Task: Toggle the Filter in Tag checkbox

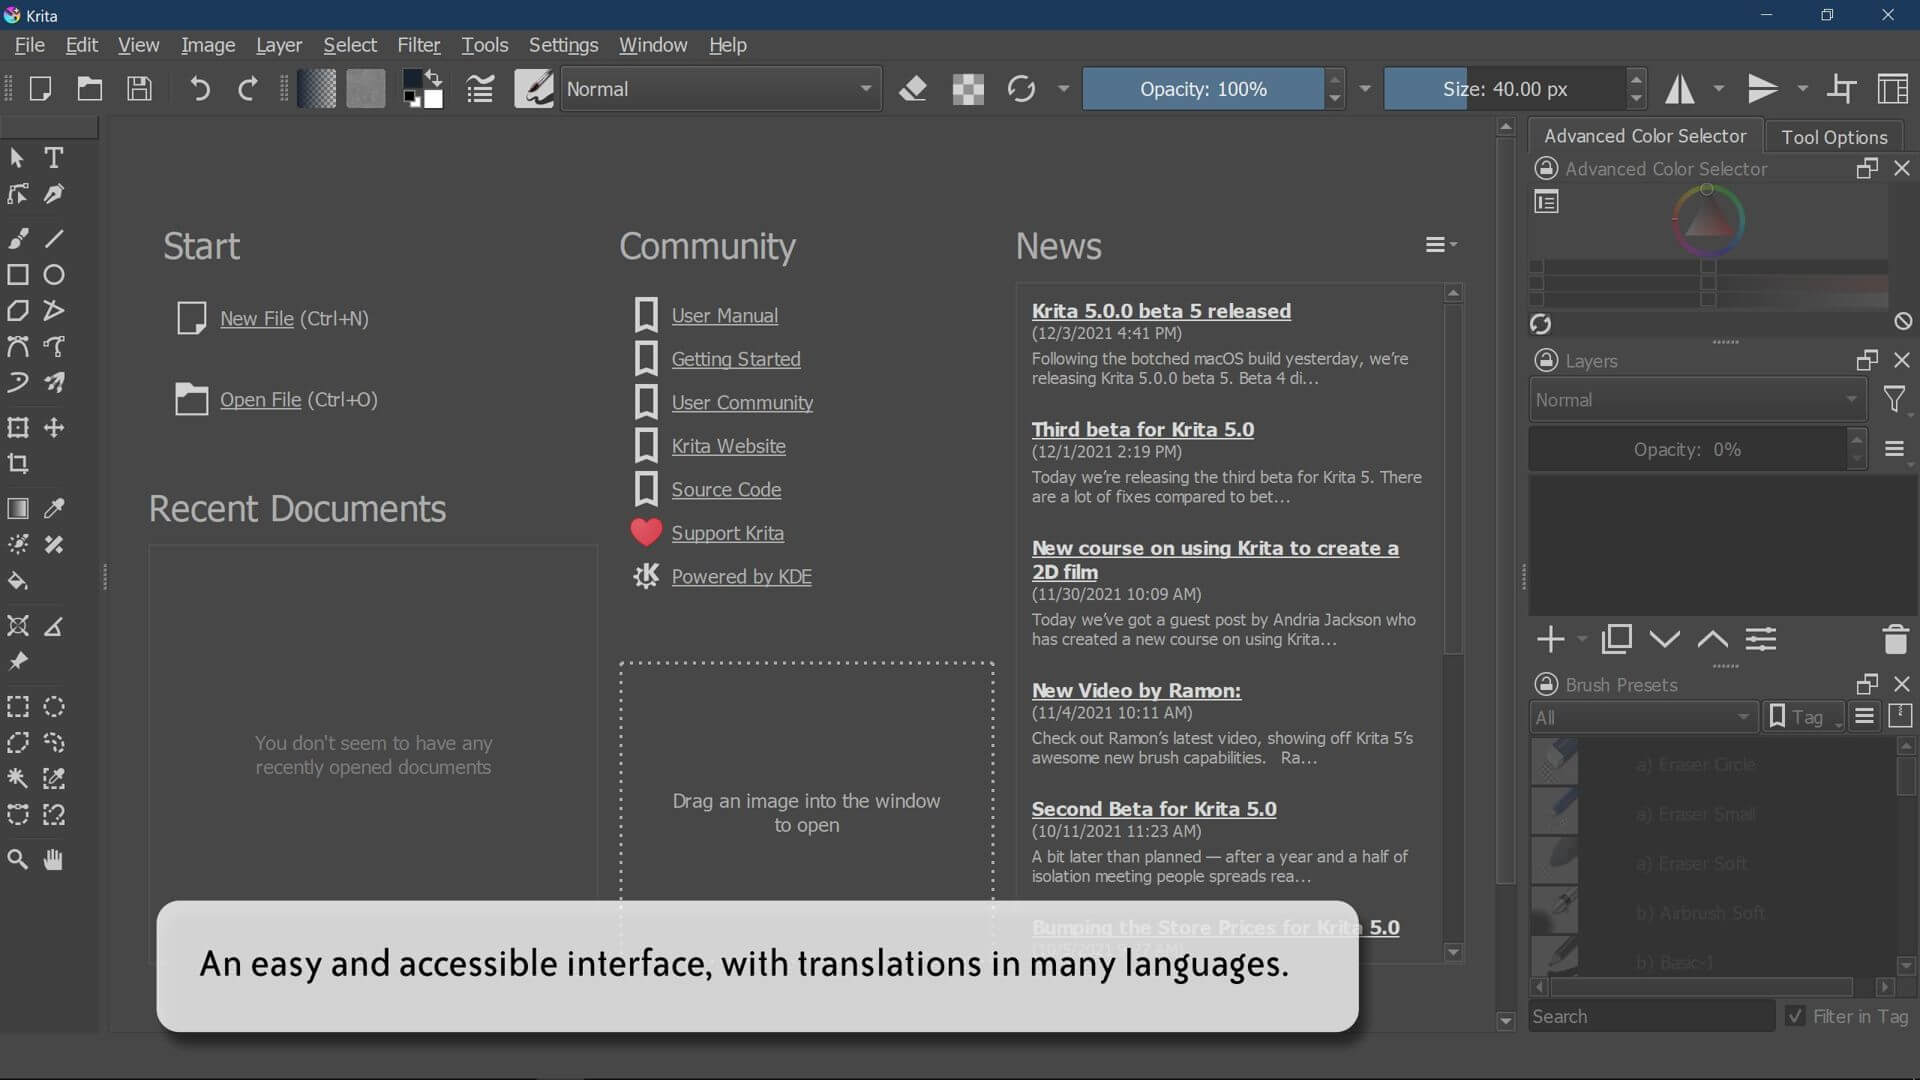Action: point(1796,1017)
